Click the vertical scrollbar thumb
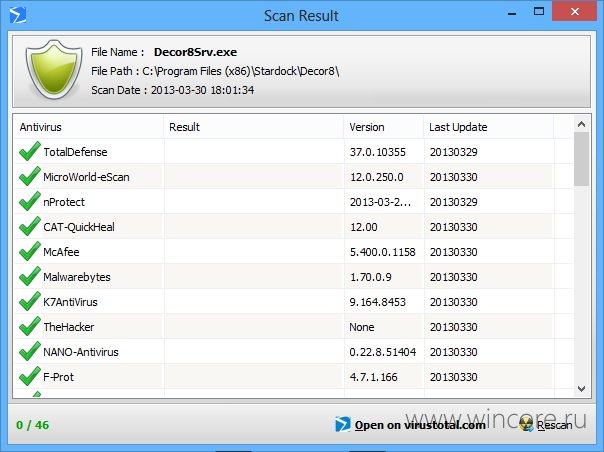Image resolution: width=604 pixels, height=452 pixels. pos(582,159)
